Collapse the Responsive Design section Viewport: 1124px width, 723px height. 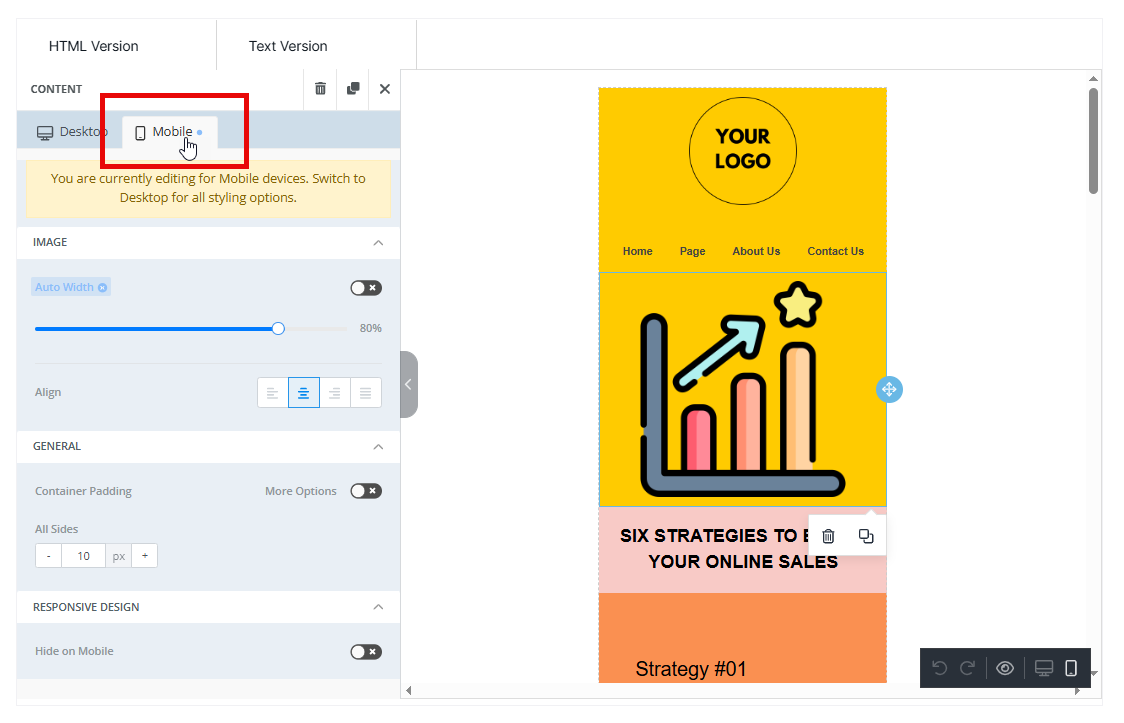point(378,607)
